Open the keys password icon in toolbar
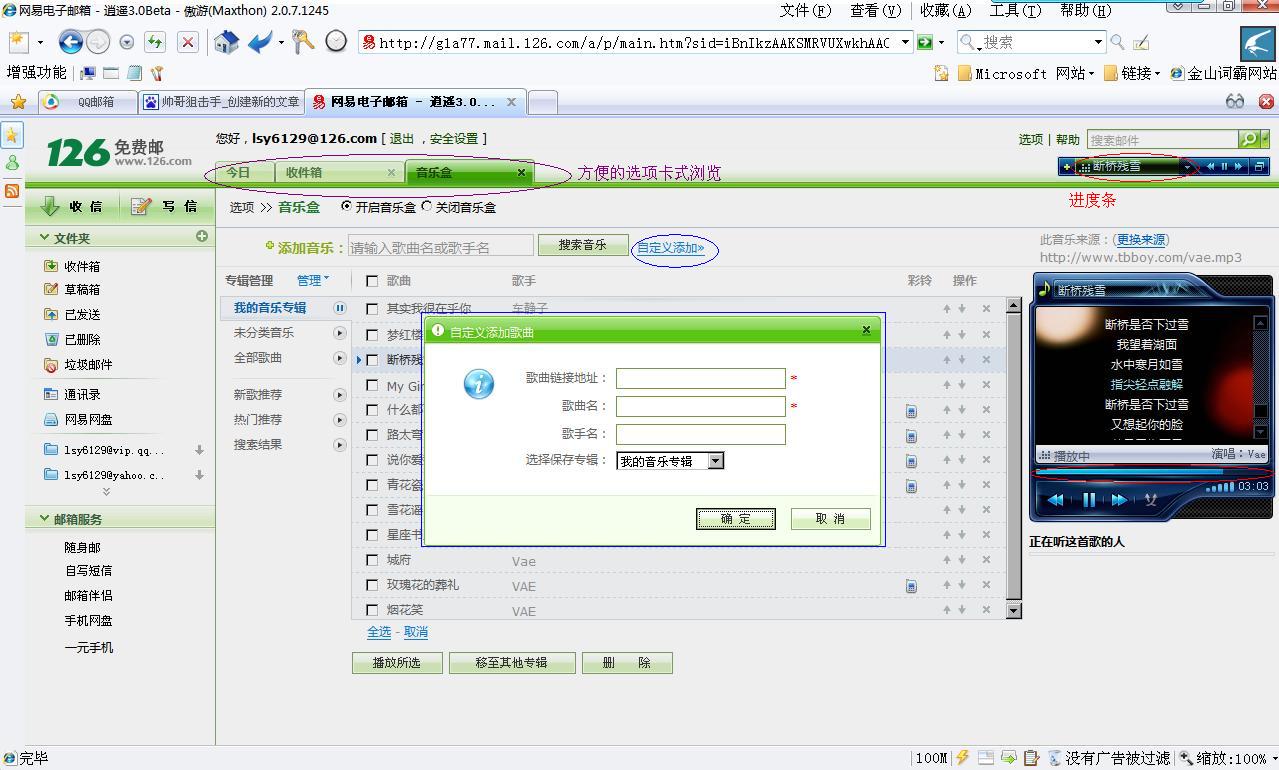The image size is (1279, 770). 303,41
